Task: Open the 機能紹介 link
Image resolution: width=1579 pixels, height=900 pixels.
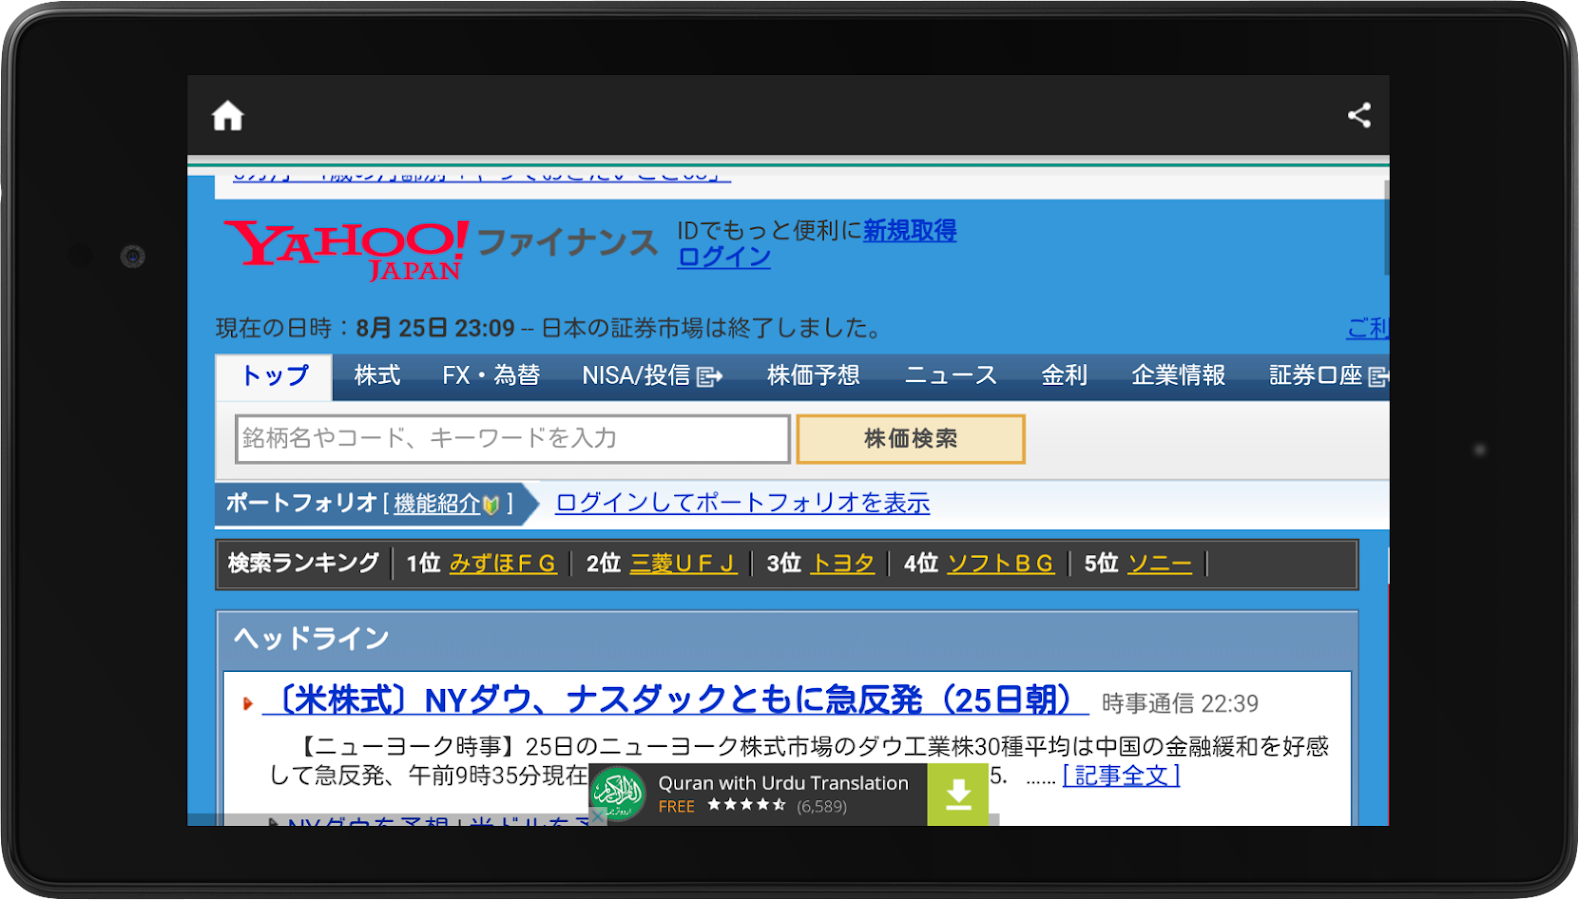Action: point(437,504)
